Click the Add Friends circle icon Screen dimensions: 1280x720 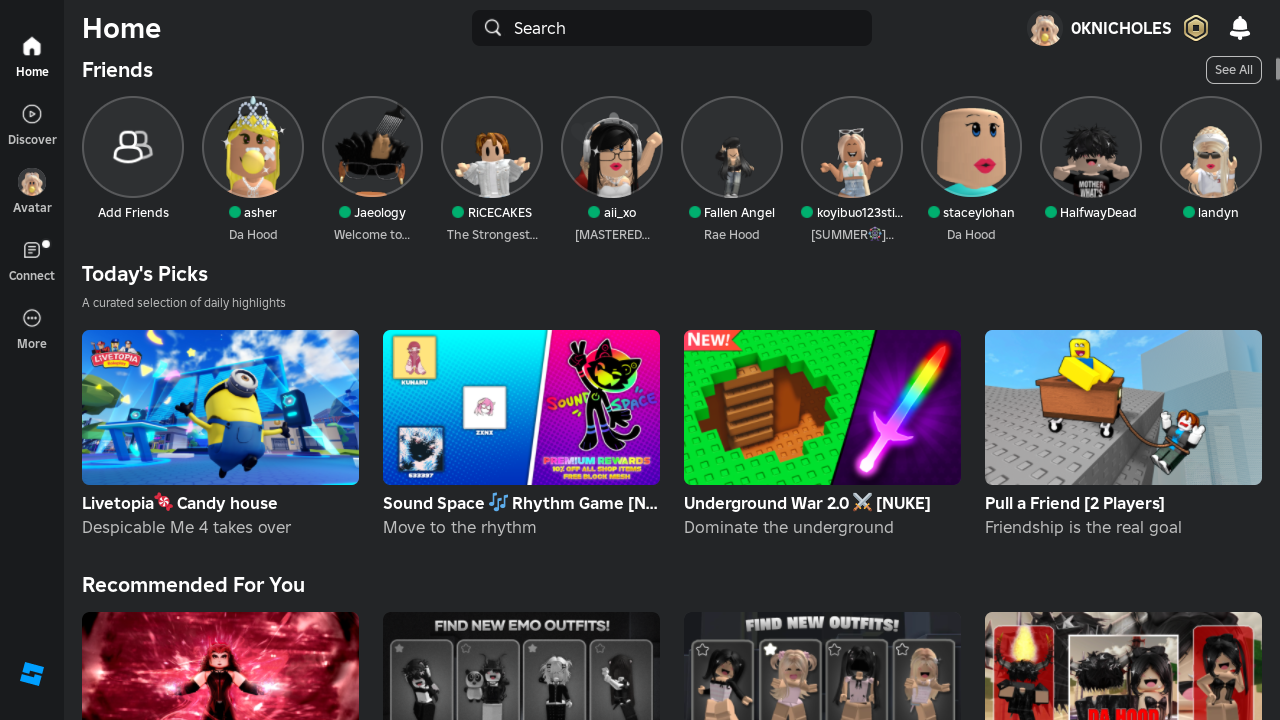[x=133, y=147]
